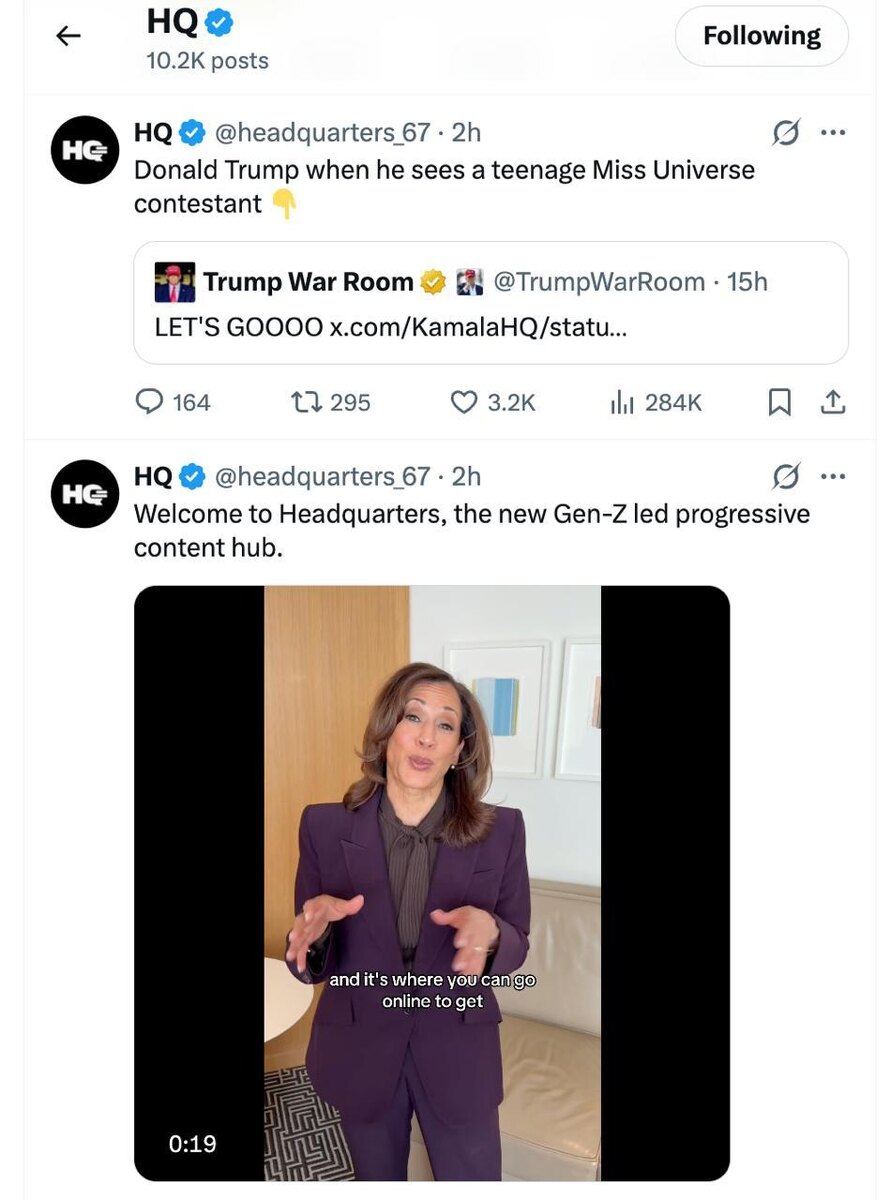Expand more options on second post
Screen dimensions: 891x1200
pyautogui.click(x=833, y=477)
